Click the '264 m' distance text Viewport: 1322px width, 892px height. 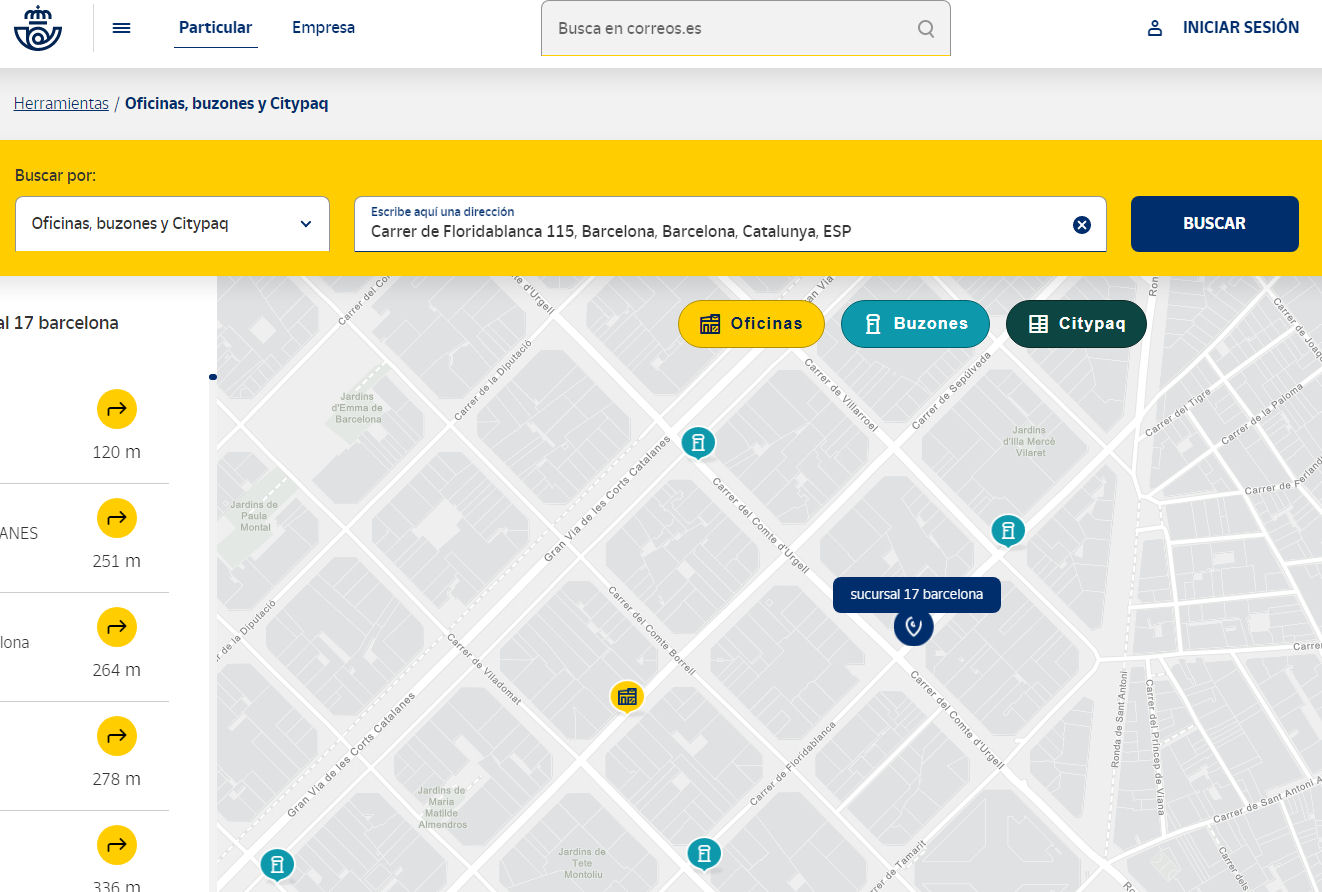[116, 670]
